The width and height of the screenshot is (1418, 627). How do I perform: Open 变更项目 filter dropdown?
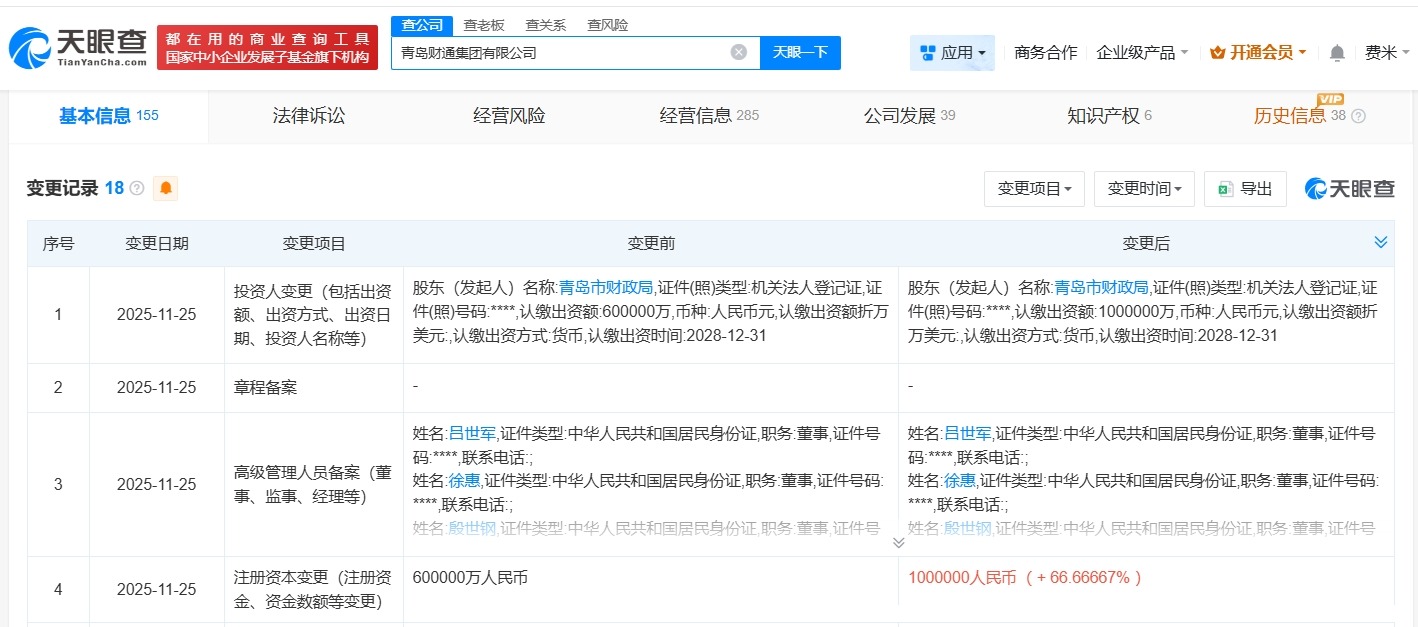[1034, 188]
